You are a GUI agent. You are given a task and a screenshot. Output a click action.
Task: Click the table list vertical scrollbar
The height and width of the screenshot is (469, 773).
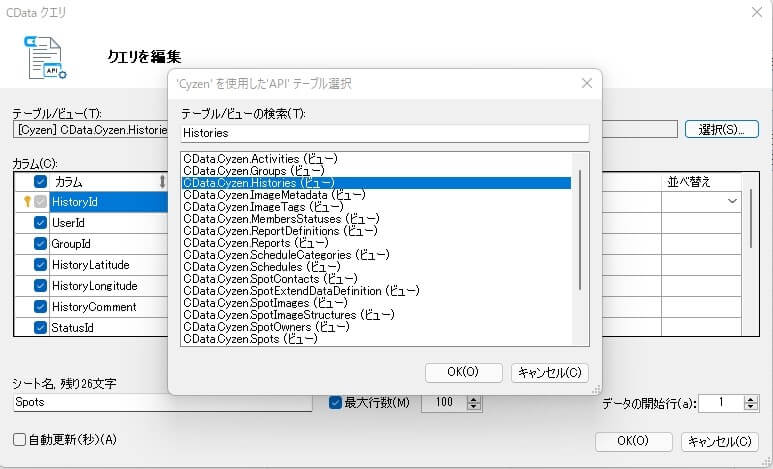(x=580, y=229)
